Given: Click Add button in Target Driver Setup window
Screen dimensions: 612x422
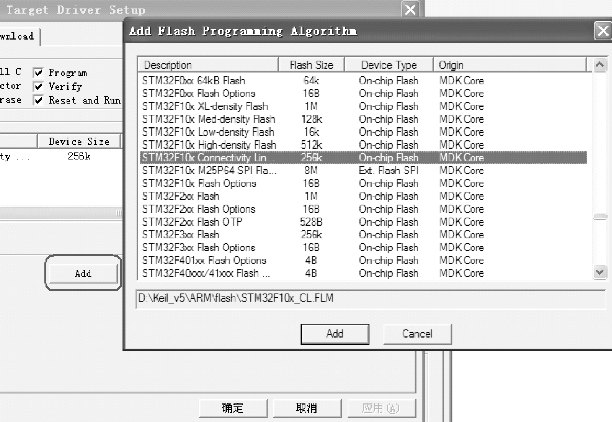Looking at the screenshot, I should pyautogui.click(x=83, y=273).
